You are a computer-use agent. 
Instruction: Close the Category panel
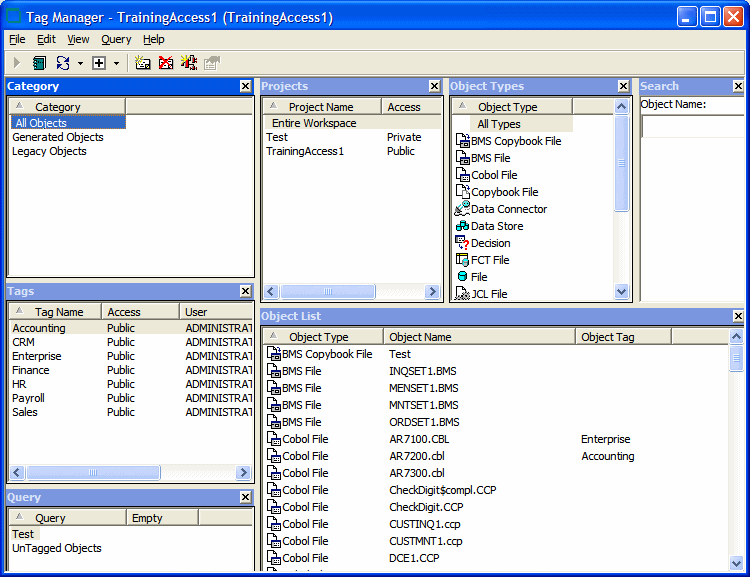246,87
